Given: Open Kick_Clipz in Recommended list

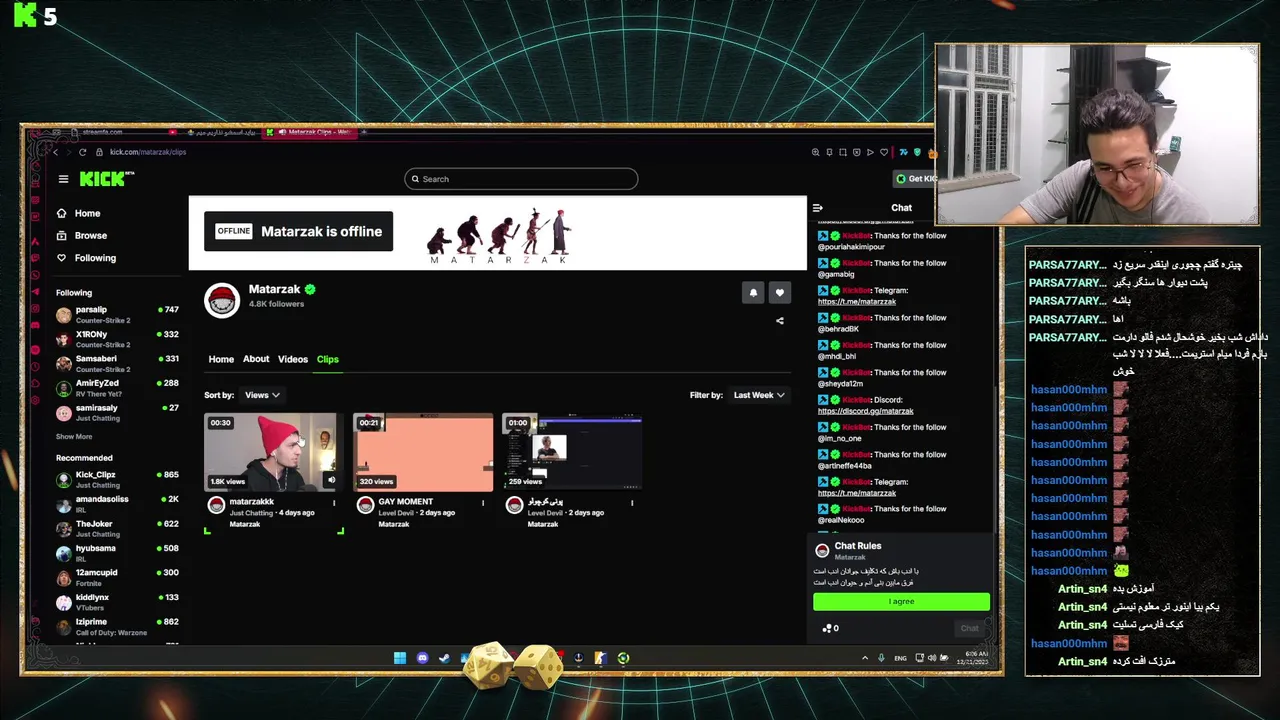Looking at the screenshot, I should pyautogui.click(x=117, y=479).
